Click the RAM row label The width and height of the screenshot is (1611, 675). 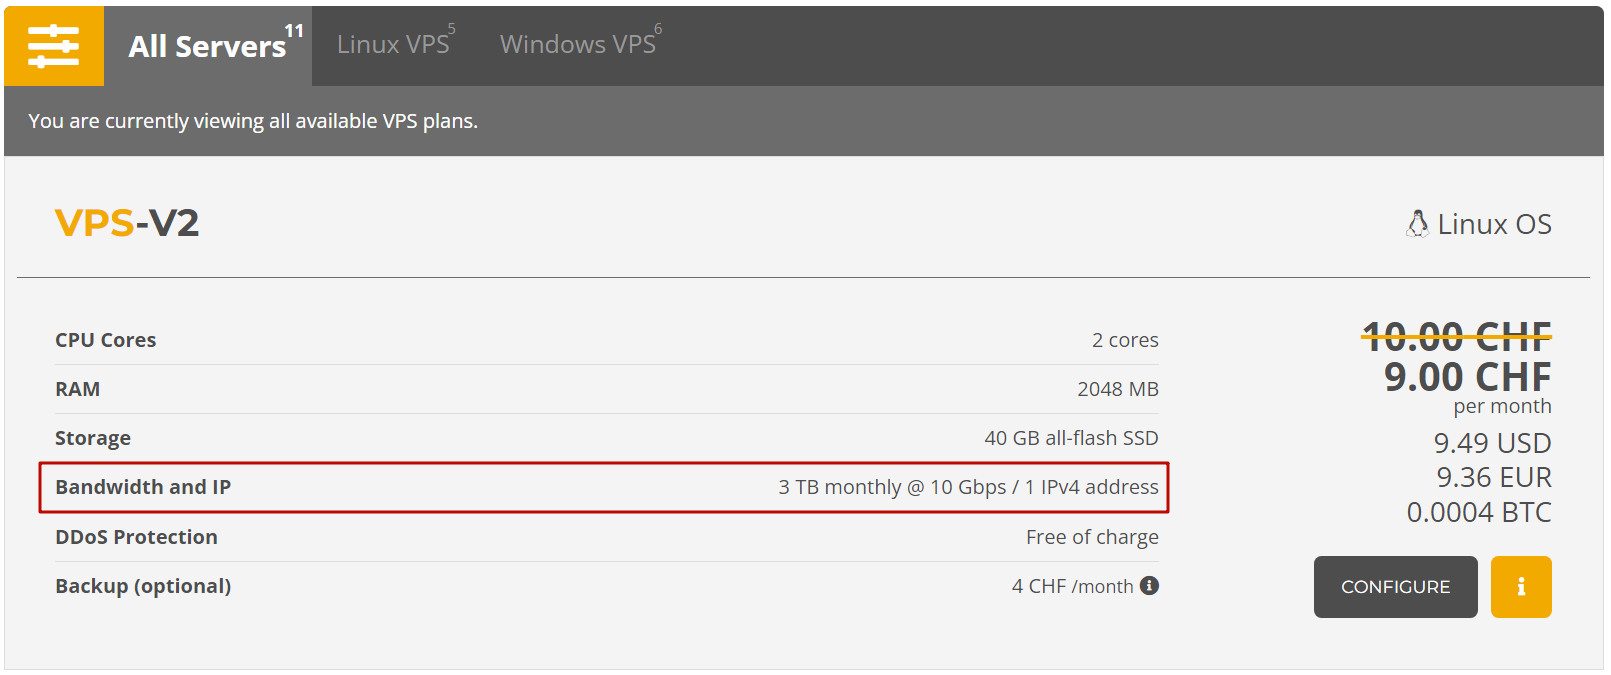point(78,389)
